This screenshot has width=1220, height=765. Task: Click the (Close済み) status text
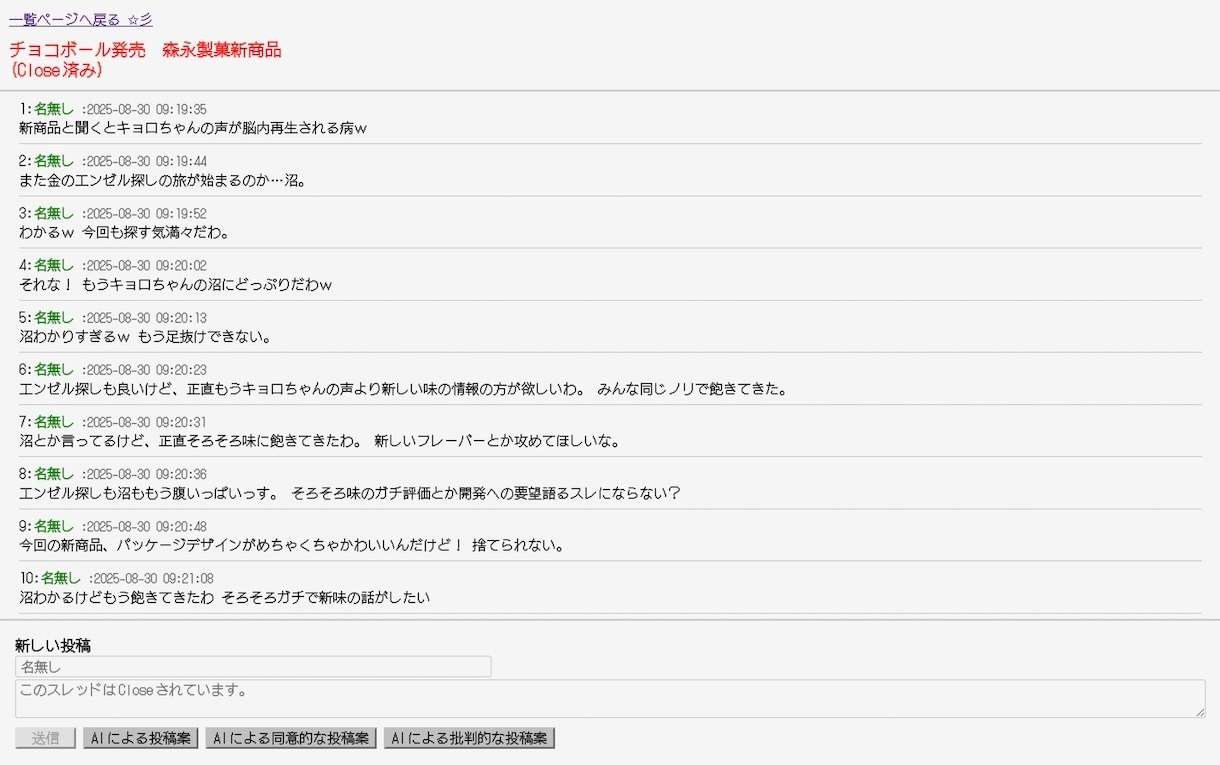(56, 71)
